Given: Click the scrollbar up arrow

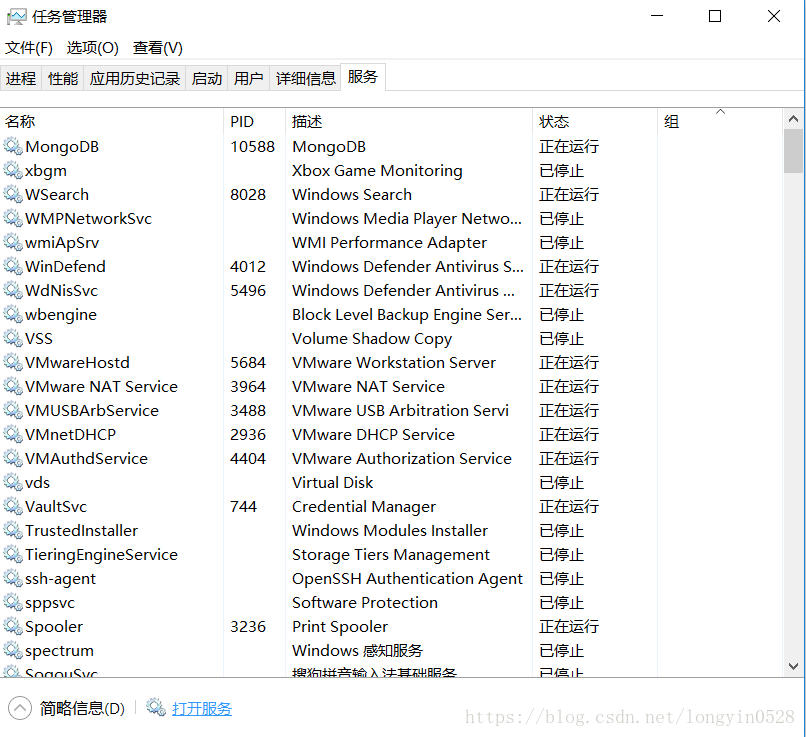Looking at the screenshot, I should tap(794, 119).
